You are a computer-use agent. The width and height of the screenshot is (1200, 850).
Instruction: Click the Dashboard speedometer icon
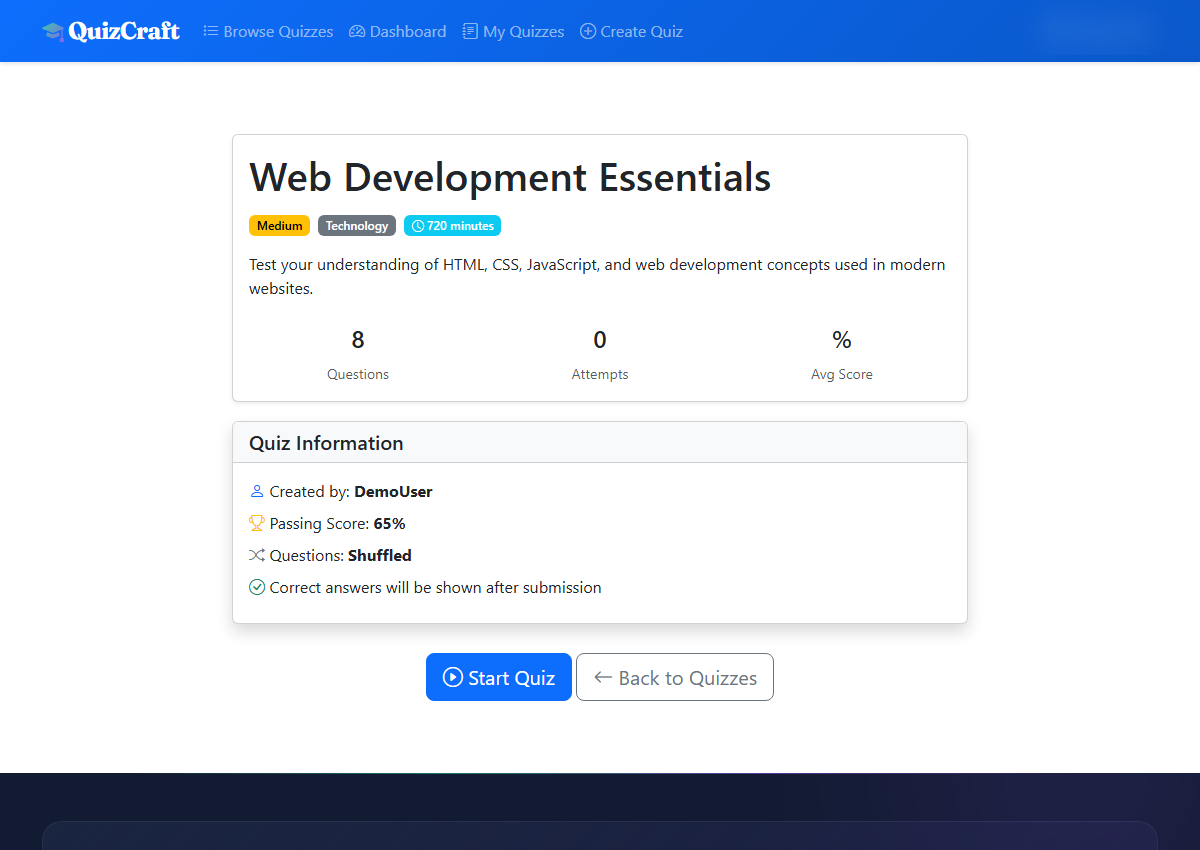pos(357,32)
